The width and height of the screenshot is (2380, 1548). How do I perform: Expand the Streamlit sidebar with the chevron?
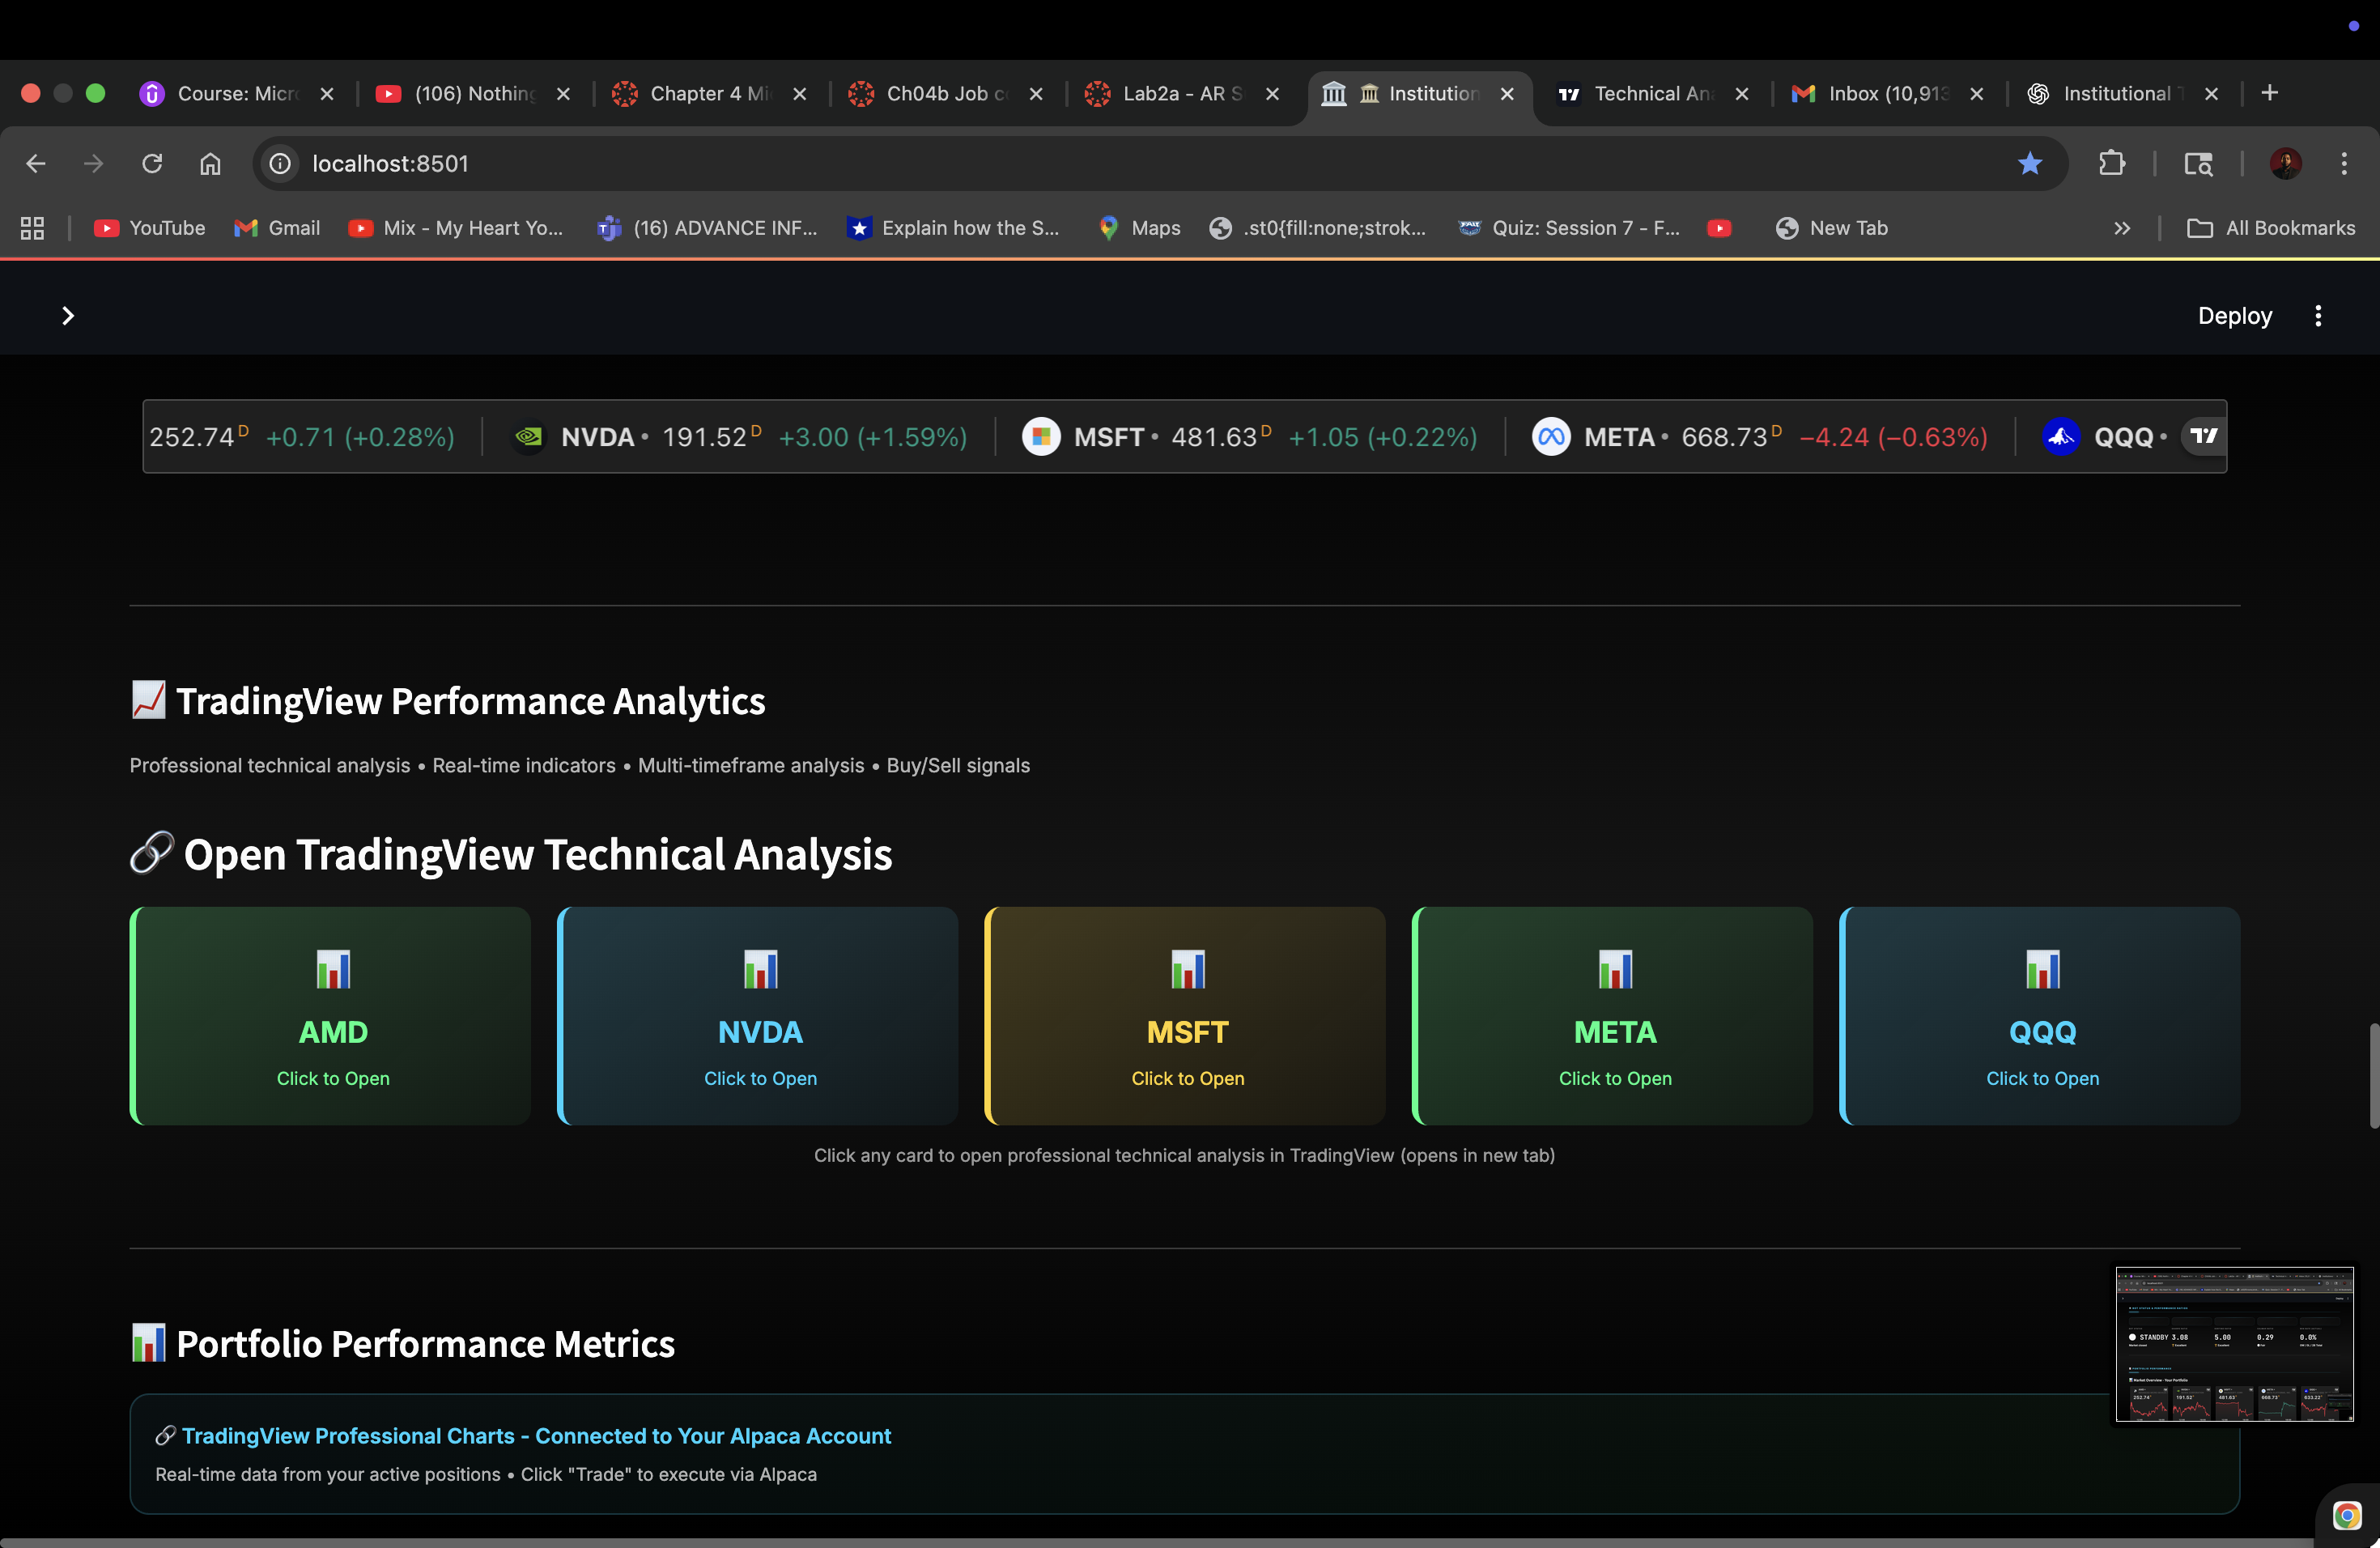[68, 315]
